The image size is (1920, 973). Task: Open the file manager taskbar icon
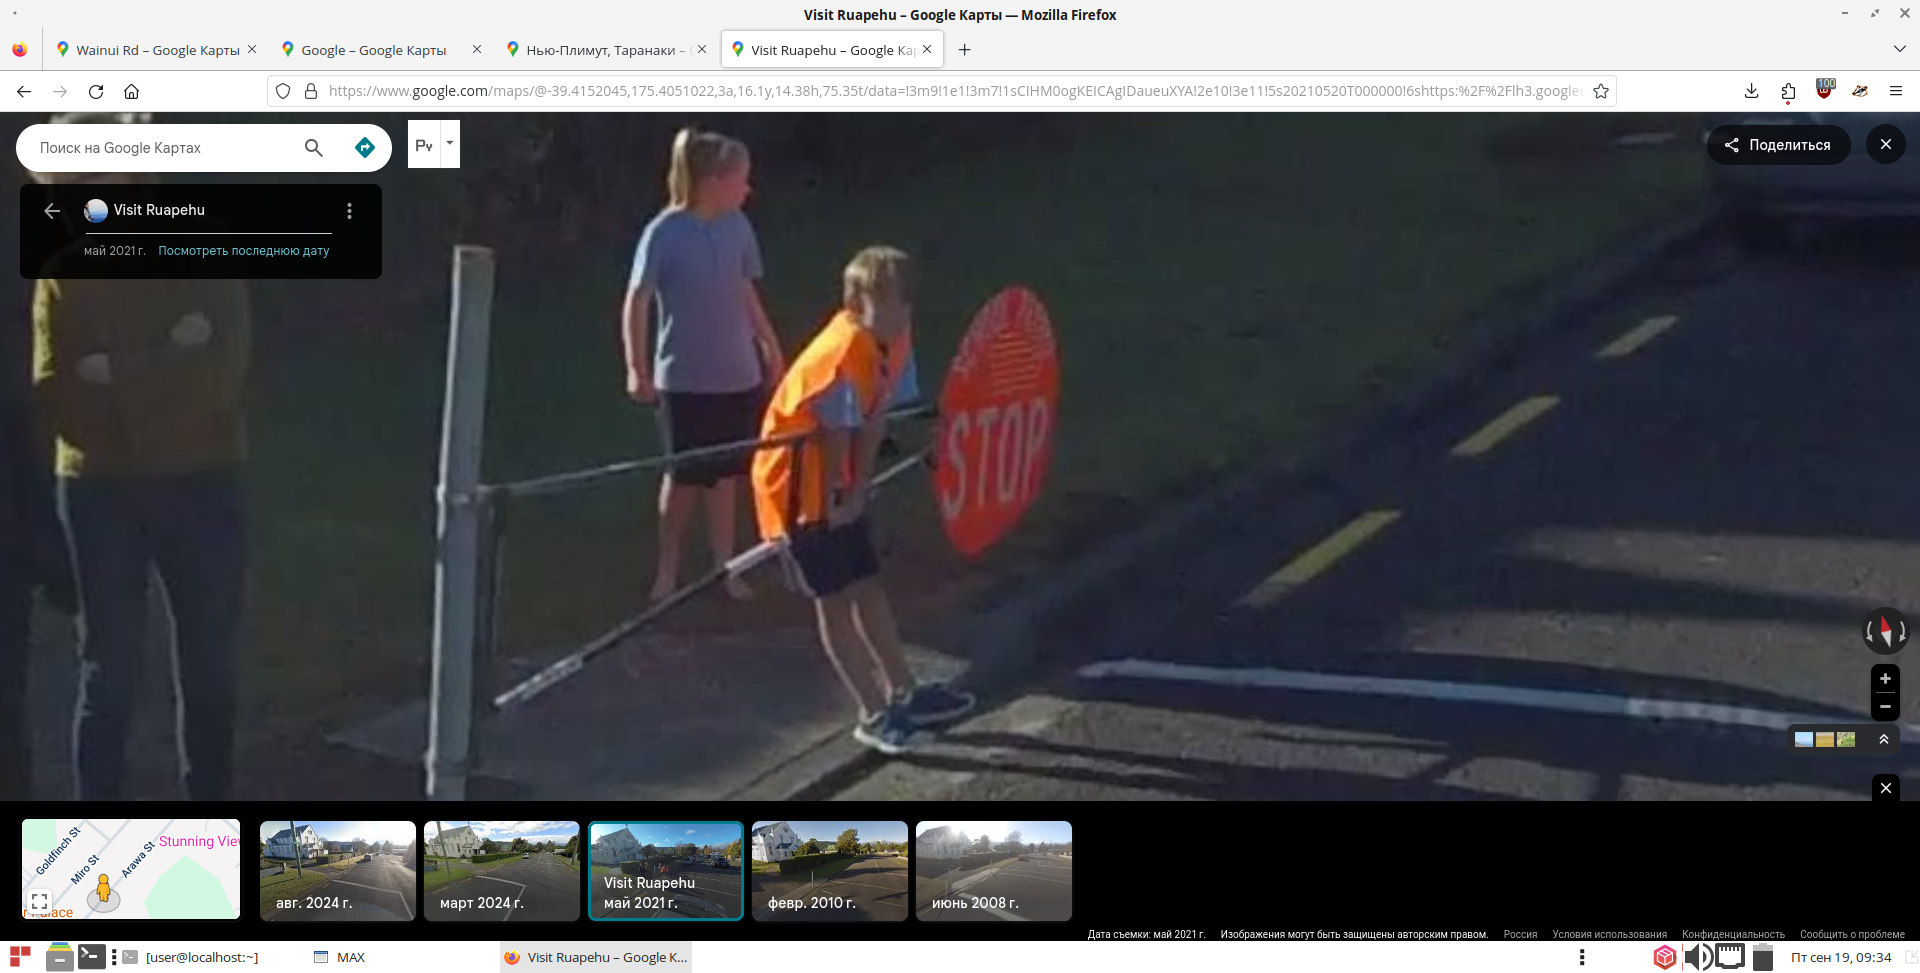60,957
